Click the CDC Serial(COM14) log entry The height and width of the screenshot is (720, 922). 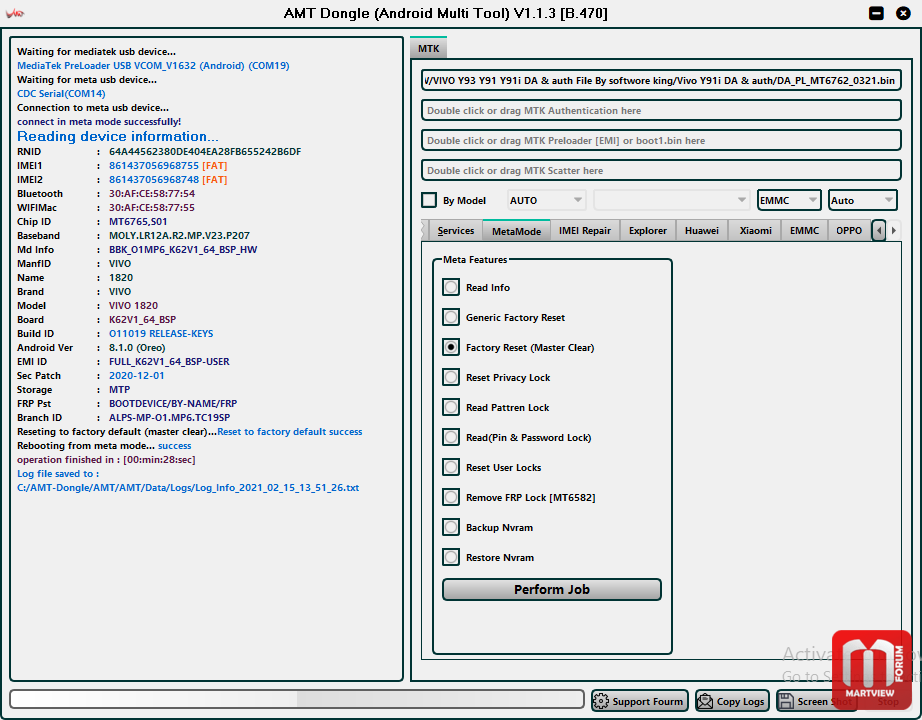pos(61,94)
